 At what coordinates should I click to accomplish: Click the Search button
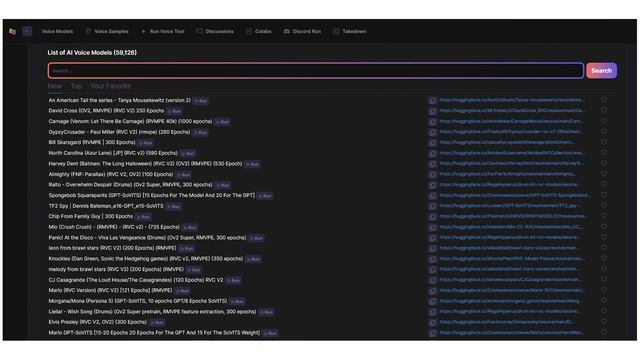pos(601,71)
